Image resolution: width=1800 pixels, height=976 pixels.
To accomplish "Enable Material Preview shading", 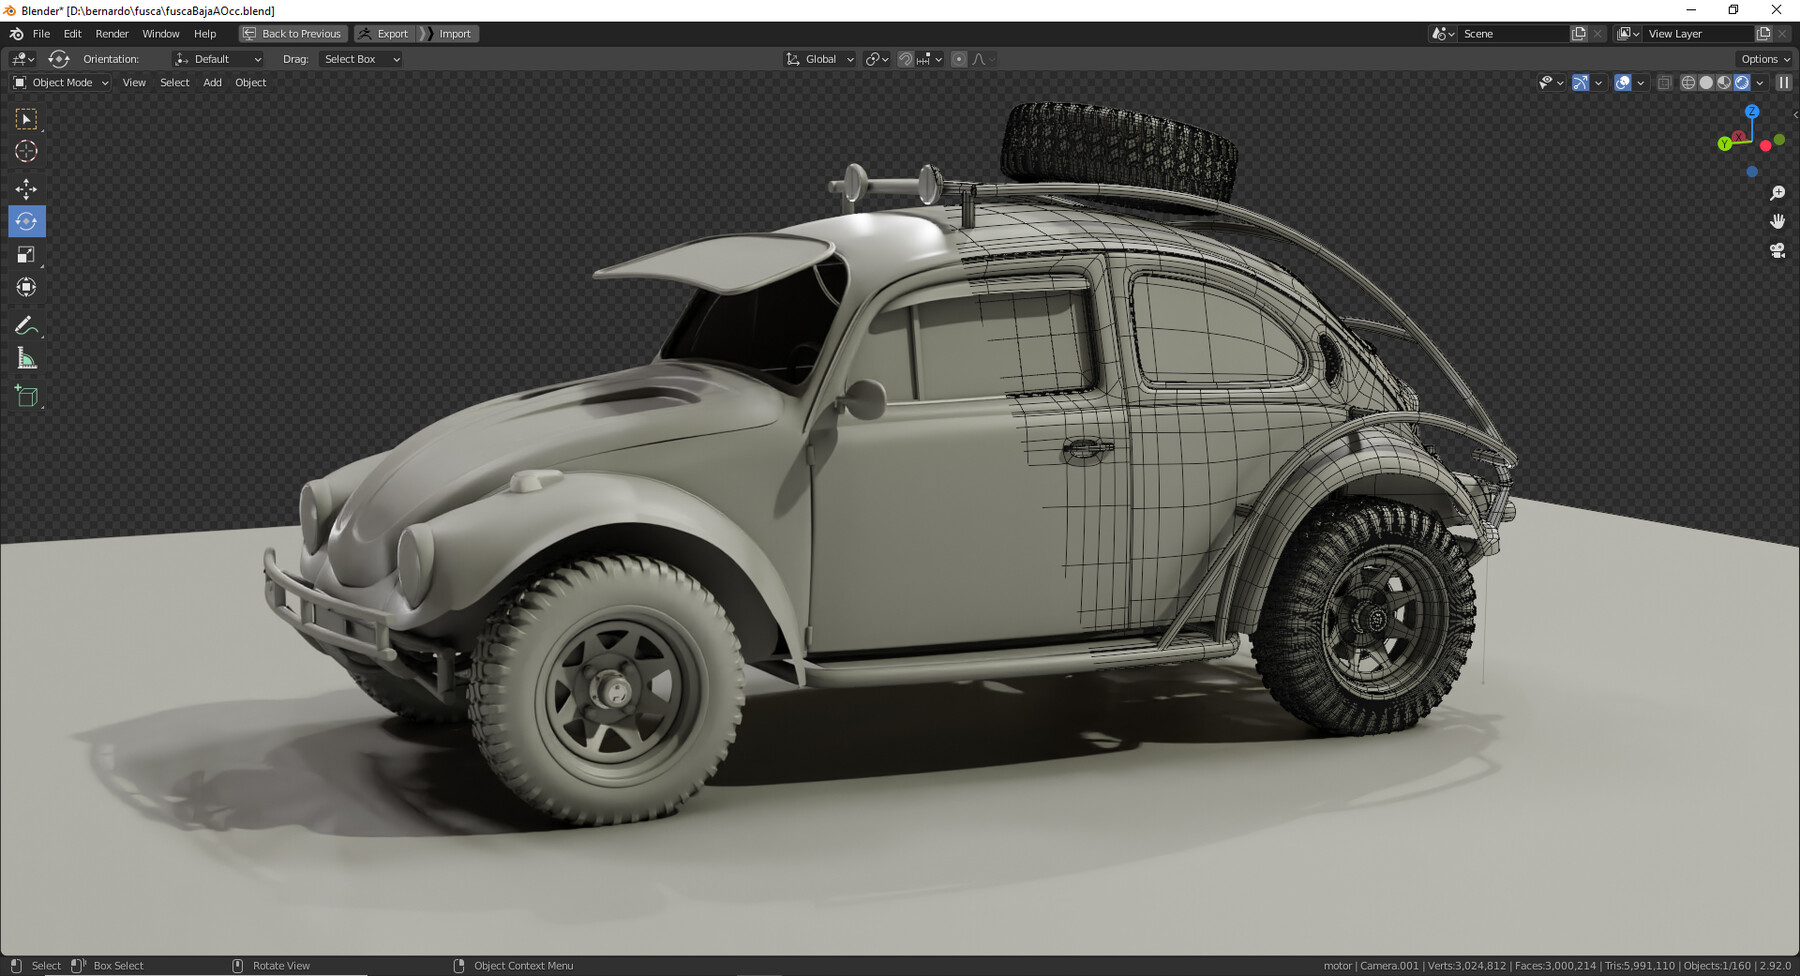I will (1723, 83).
